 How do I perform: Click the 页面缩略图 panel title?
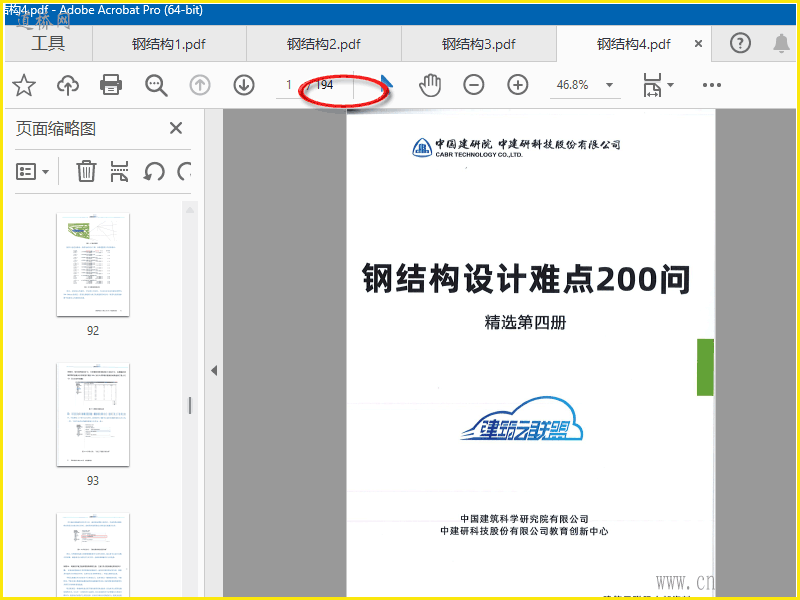click(56, 129)
